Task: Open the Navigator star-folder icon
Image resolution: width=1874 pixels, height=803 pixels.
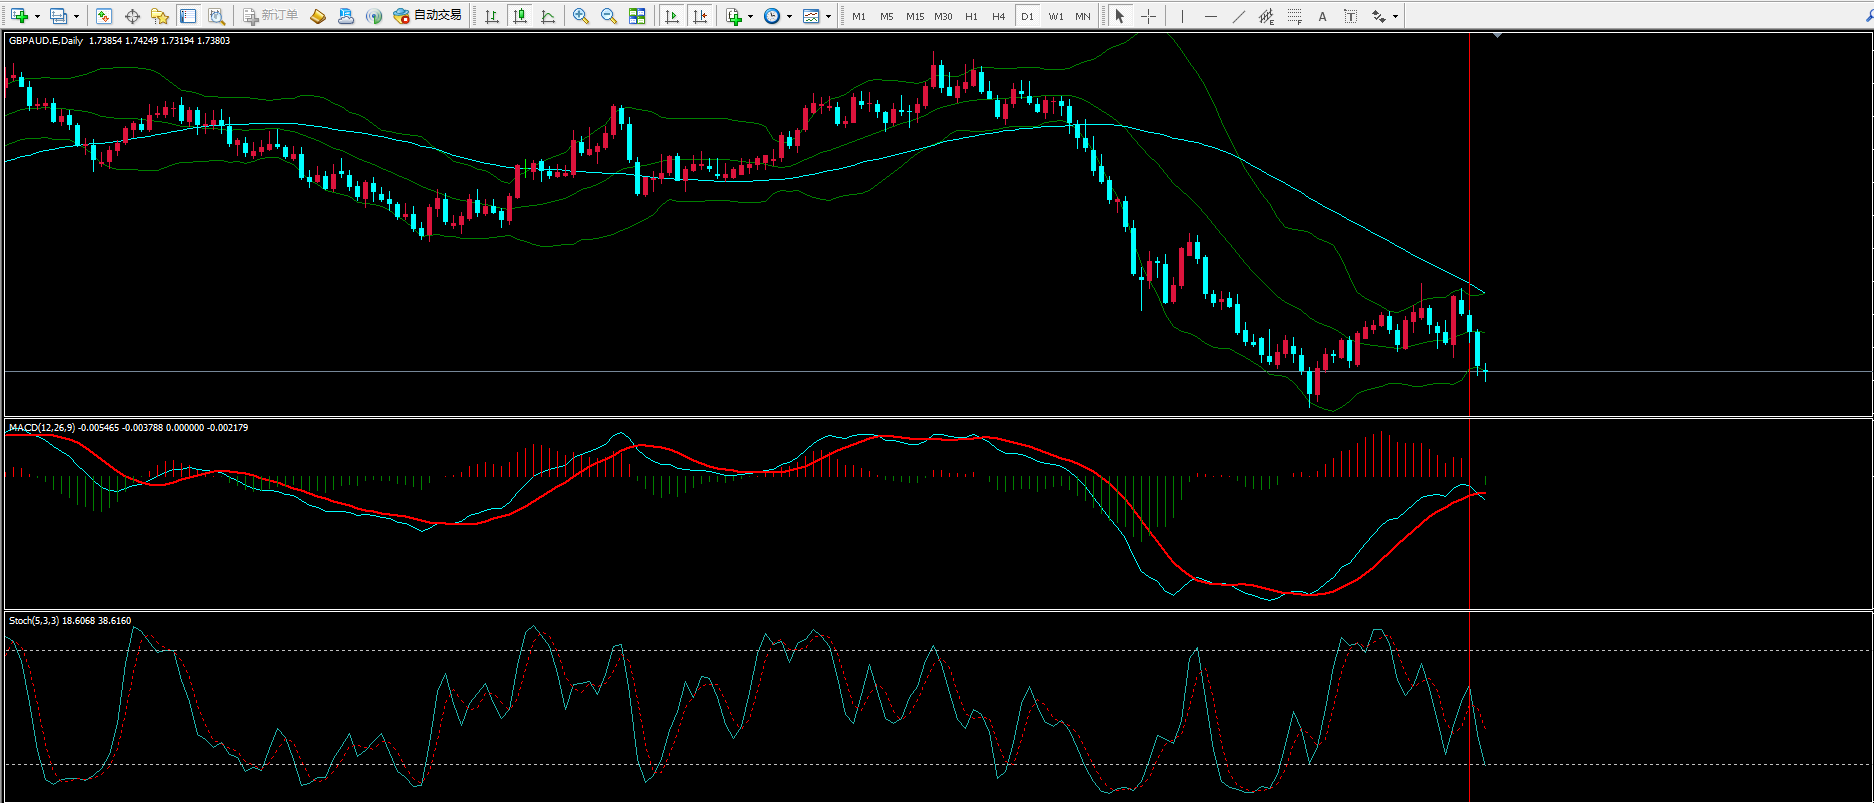Action: 160,16
